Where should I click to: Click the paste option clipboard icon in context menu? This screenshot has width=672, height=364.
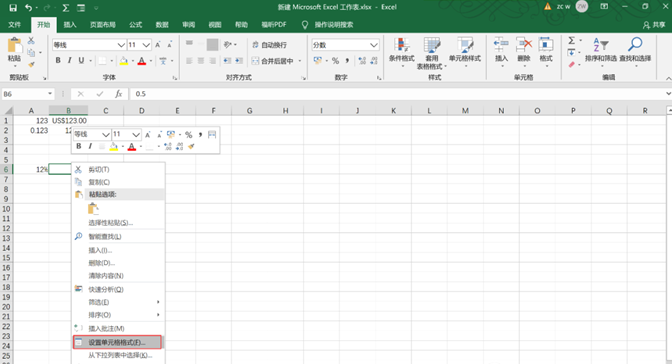[93, 209]
